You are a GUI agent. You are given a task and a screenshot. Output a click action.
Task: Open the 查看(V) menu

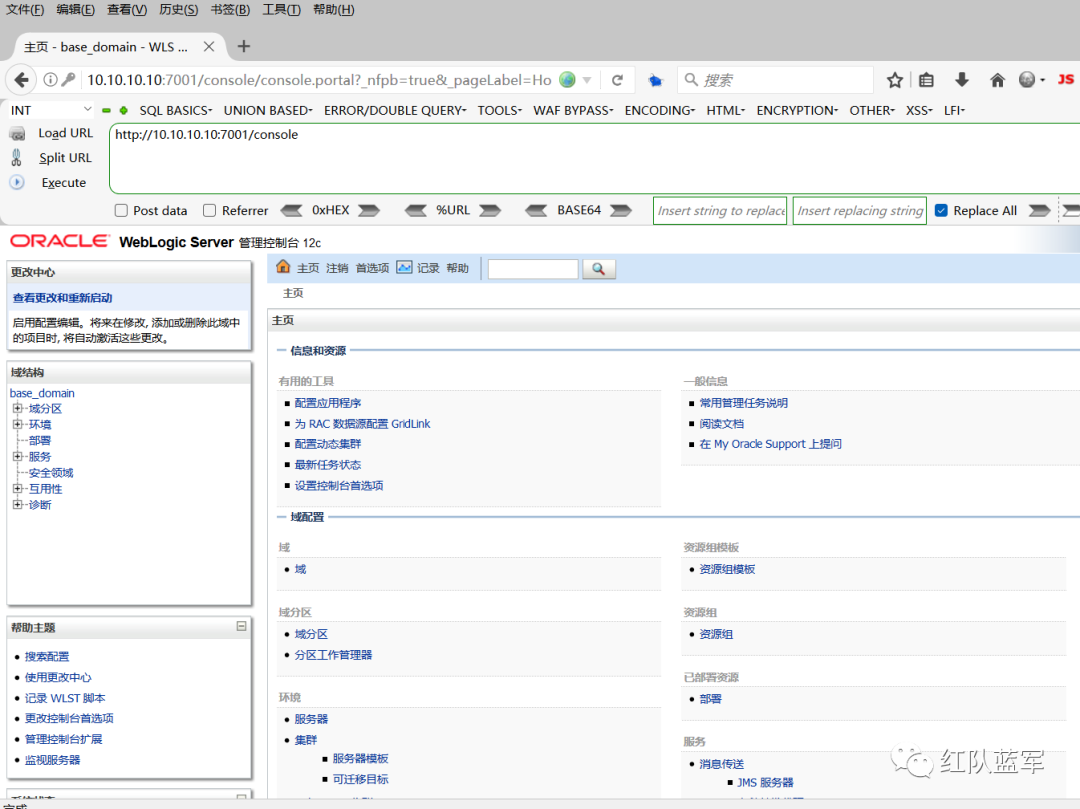(x=127, y=10)
